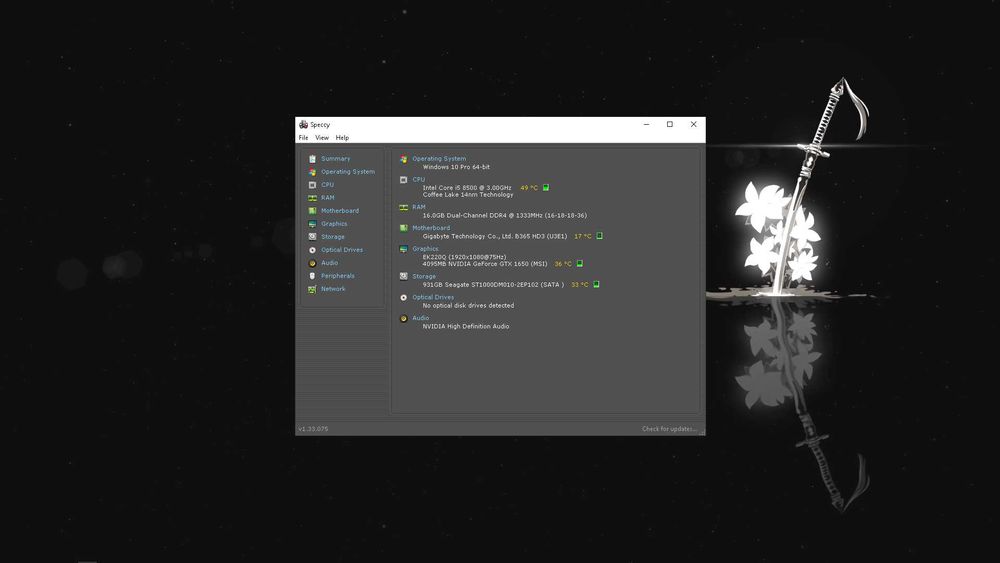Click the Operating System flag icon in sidebar
The width and height of the screenshot is (1000, 563).
click(x=312, y=172)
